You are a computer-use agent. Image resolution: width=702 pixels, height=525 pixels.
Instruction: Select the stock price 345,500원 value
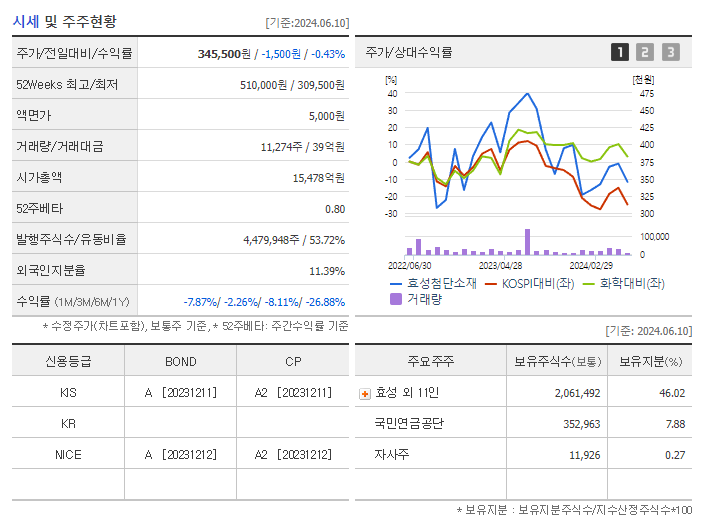[224, 54]
